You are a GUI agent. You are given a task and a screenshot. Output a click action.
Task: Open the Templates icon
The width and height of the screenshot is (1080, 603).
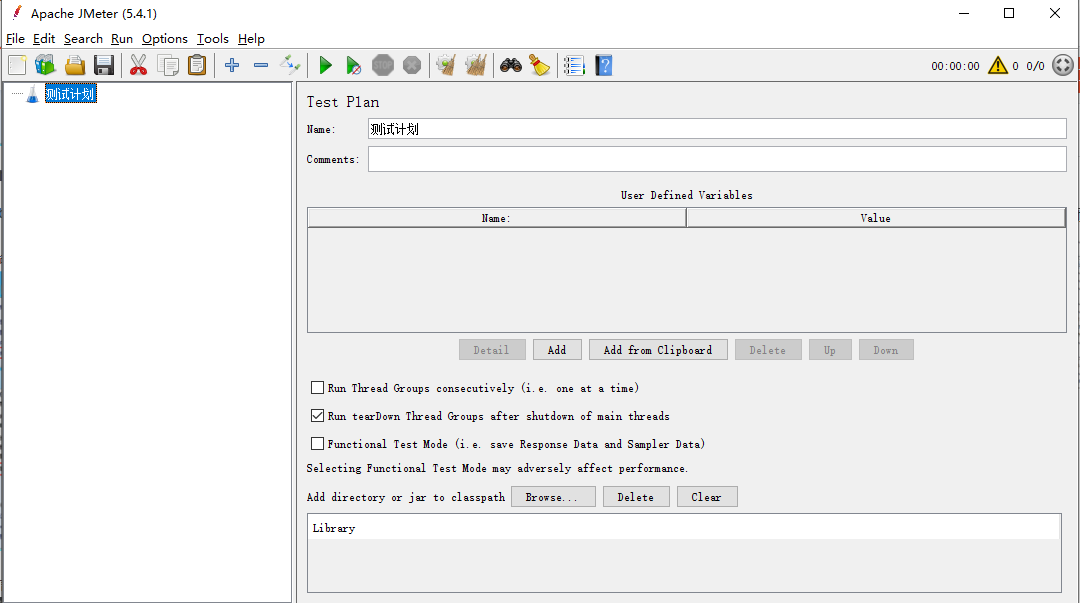pos(45,65)
